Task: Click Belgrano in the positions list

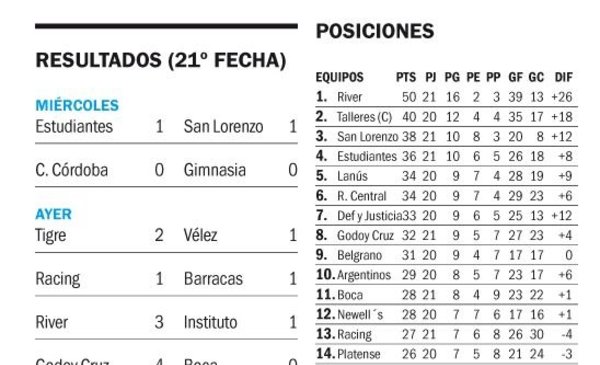Action: click(359, 255)
